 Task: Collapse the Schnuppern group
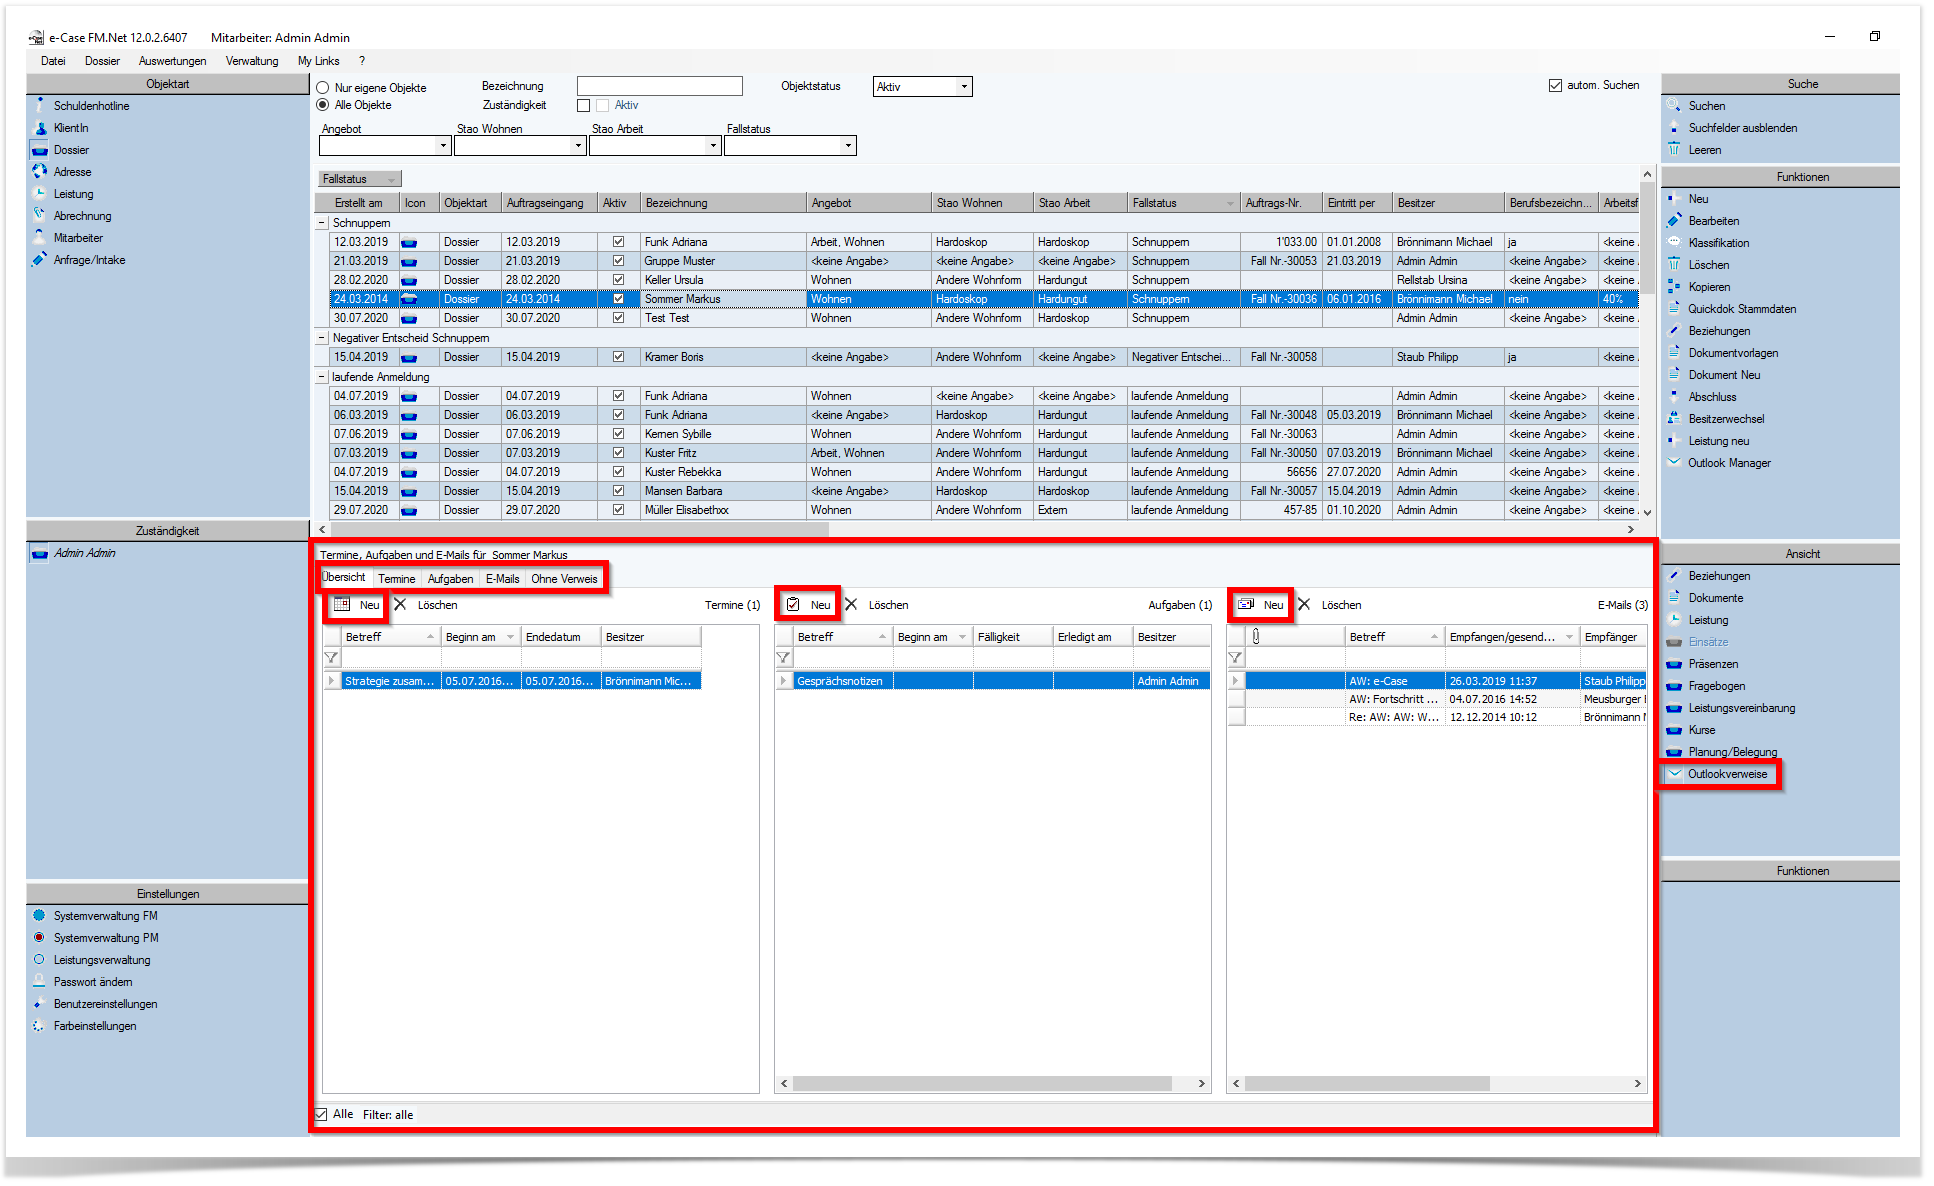[322, 223]
